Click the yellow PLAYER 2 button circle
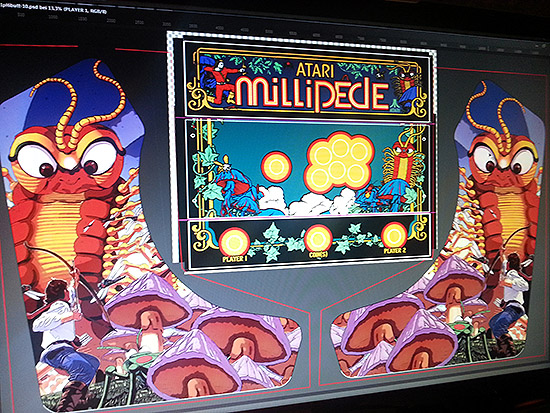 [394, 235]
